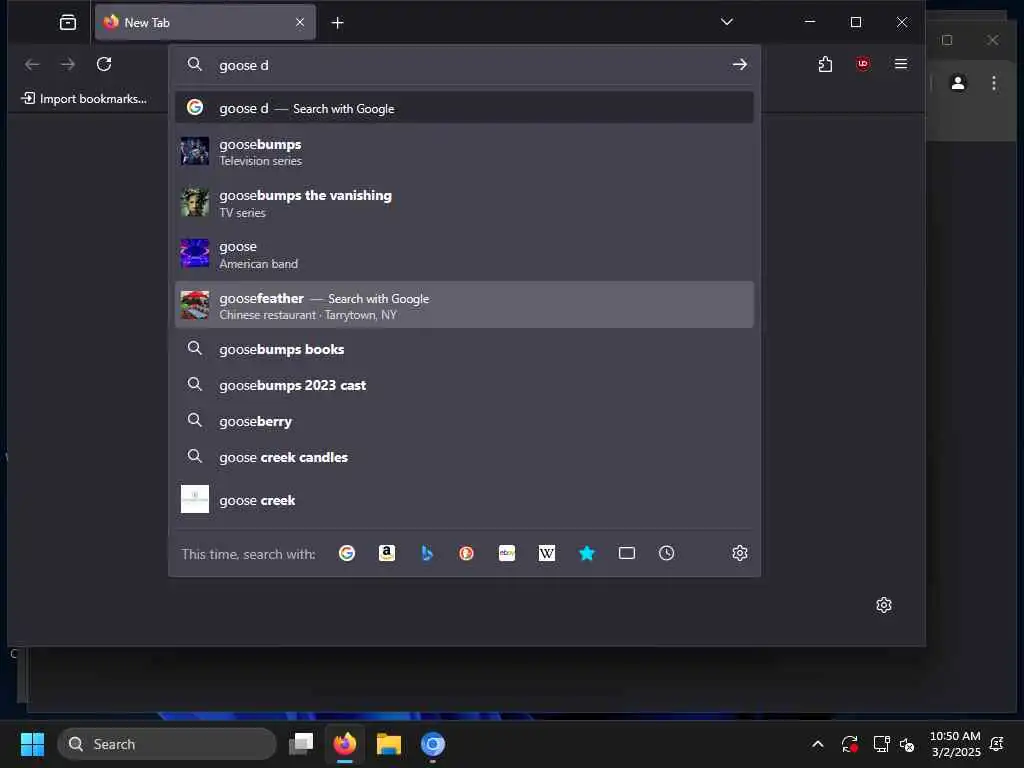The height and width of the screenshot is (768, 1024).
Task: Open Firefox View icon
Action: tap(68, 23)
